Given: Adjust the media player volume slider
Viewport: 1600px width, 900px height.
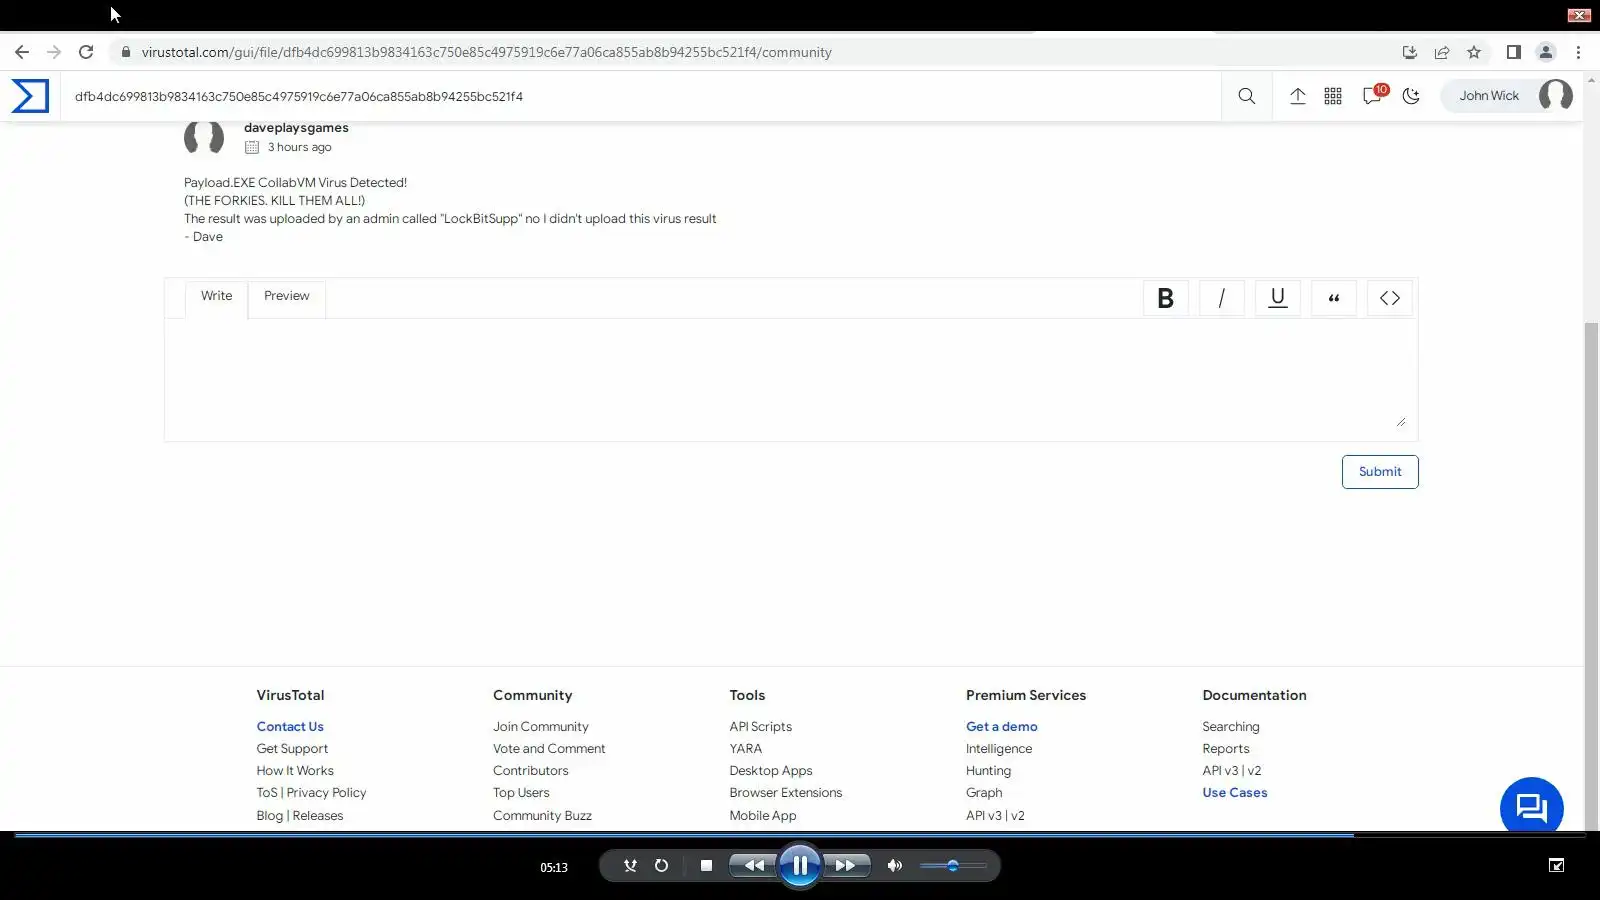Looking at the screenshot, I should (x=953, y=866).
